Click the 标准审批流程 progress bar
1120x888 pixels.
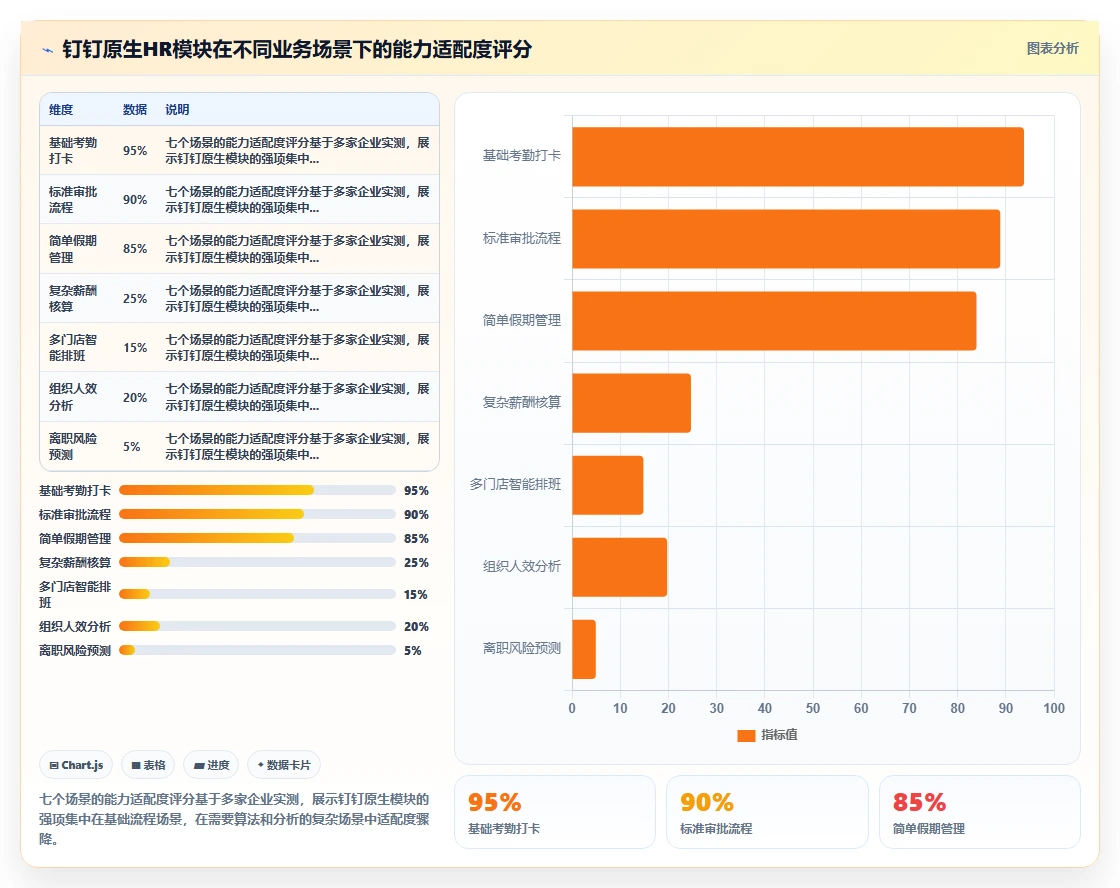pyautogui.click(x=257, y=514)
